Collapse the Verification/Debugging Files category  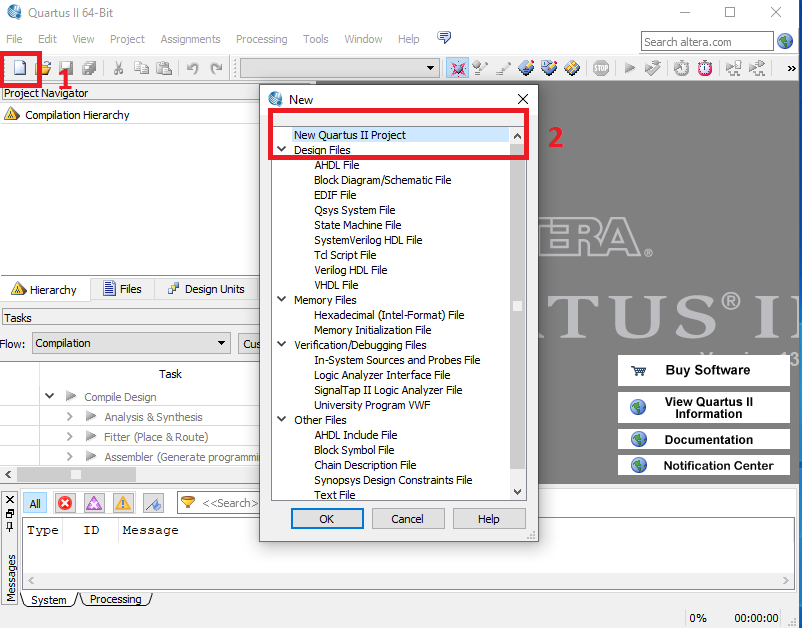281,344
